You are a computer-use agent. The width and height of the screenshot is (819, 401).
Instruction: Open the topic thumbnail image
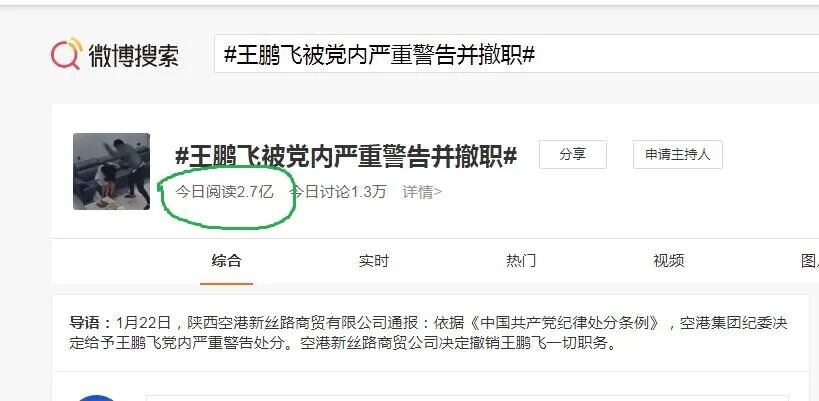click(x=111, y=171)
